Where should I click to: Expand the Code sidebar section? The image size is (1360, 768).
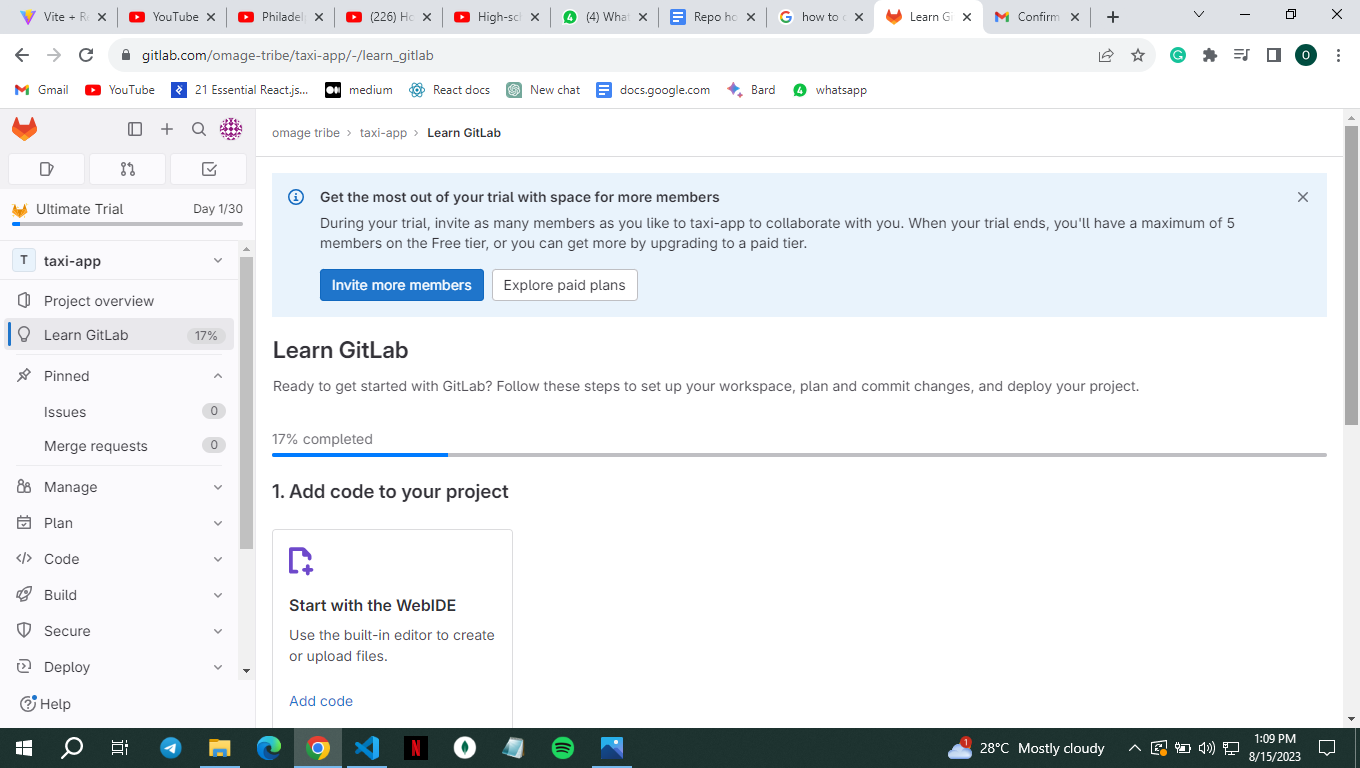120,559
